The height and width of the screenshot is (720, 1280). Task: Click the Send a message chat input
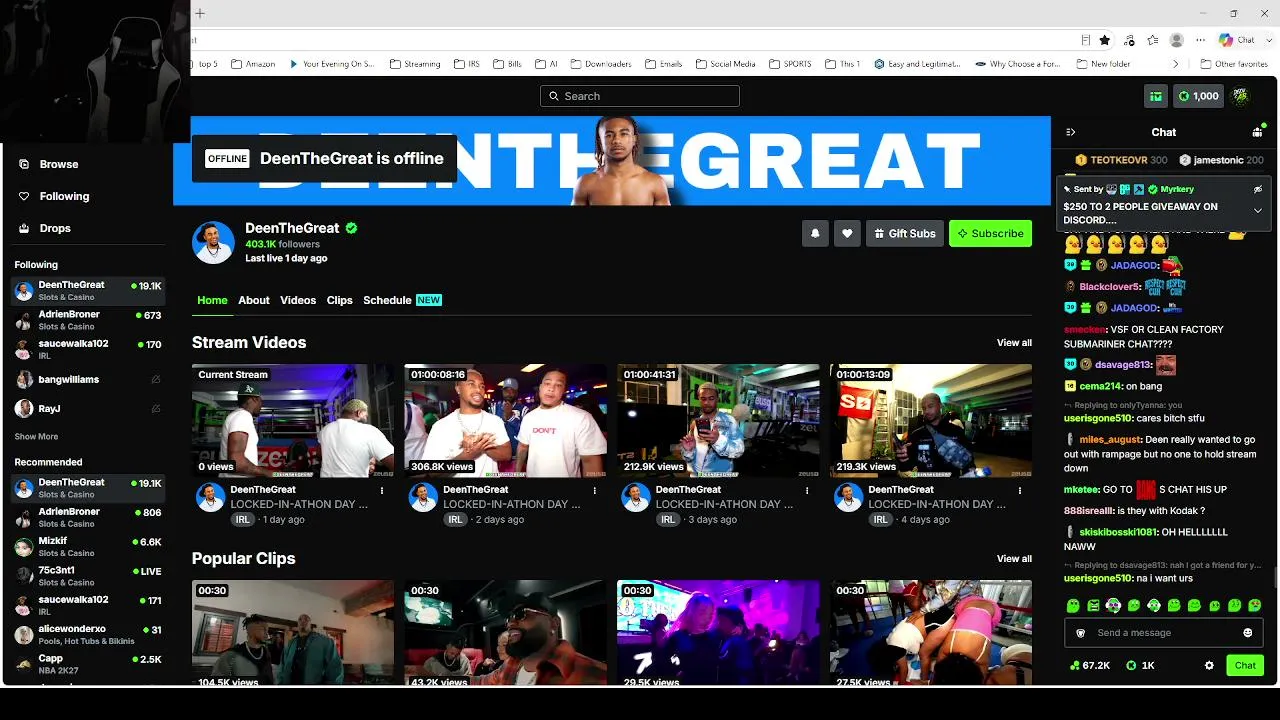(x=1163, y=633)
